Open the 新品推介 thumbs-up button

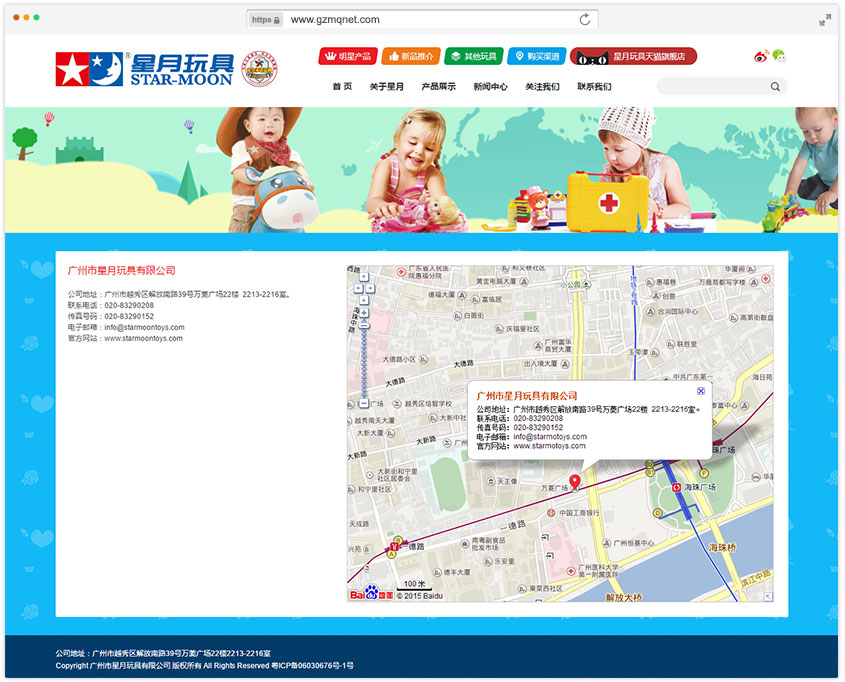pyautogui.click(x=411, y=56)
